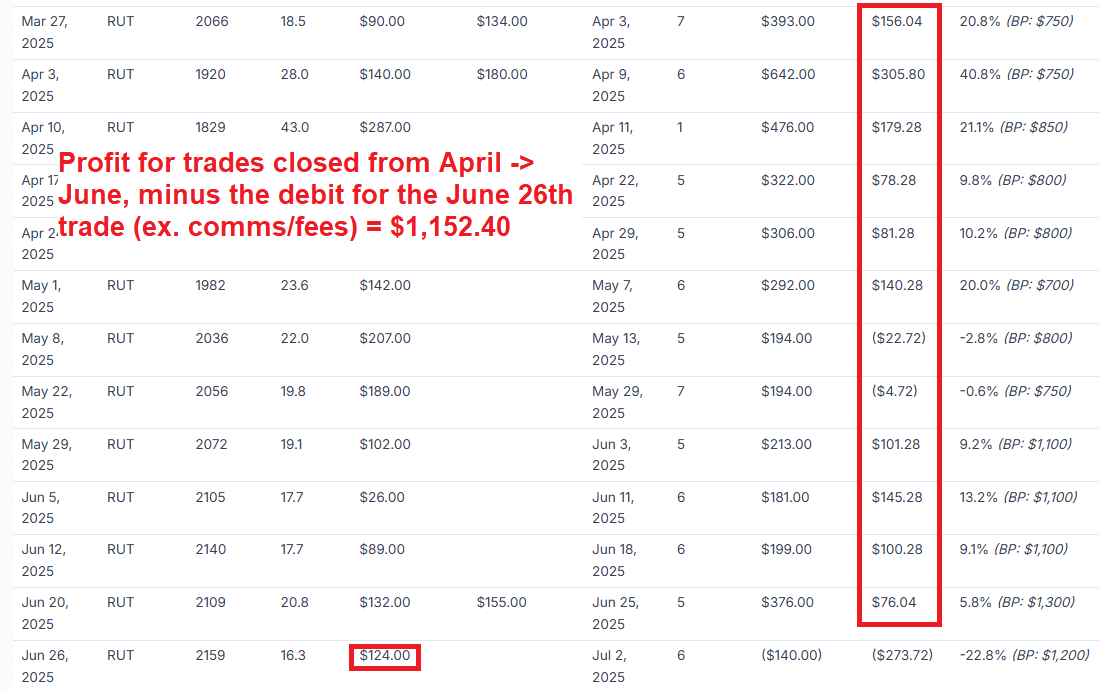
Task: Select the $155.00 adjustment in Jun 20 row
Action: (502, 602)
